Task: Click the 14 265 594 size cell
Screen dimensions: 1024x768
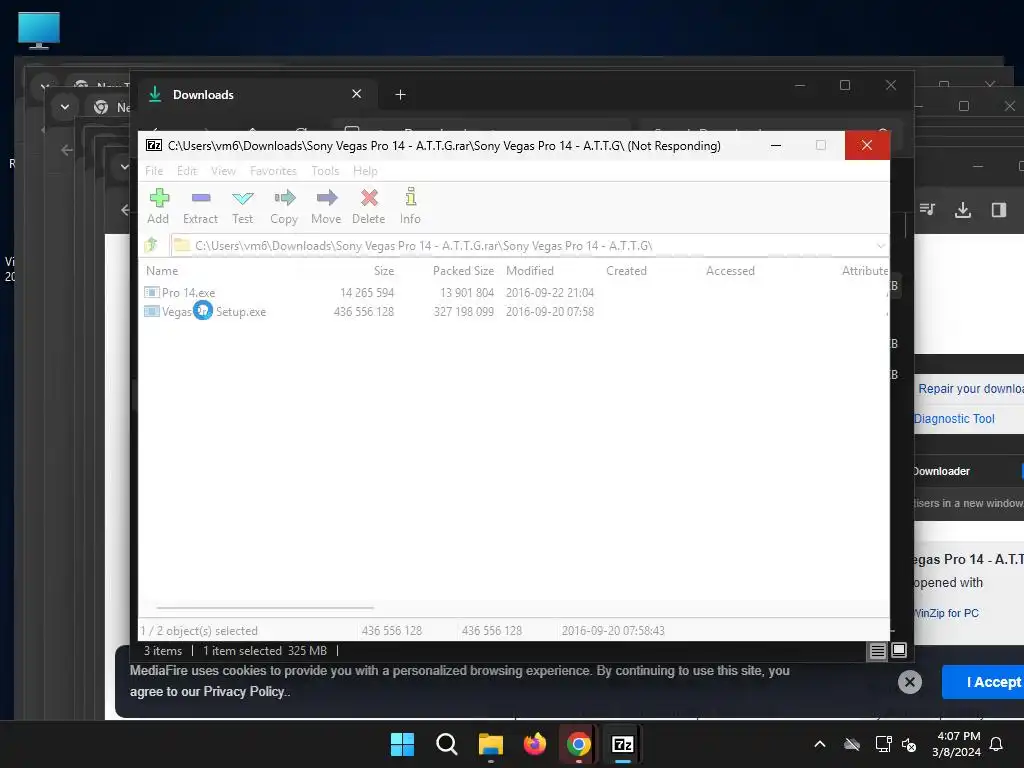Action: tap(367, 293)
